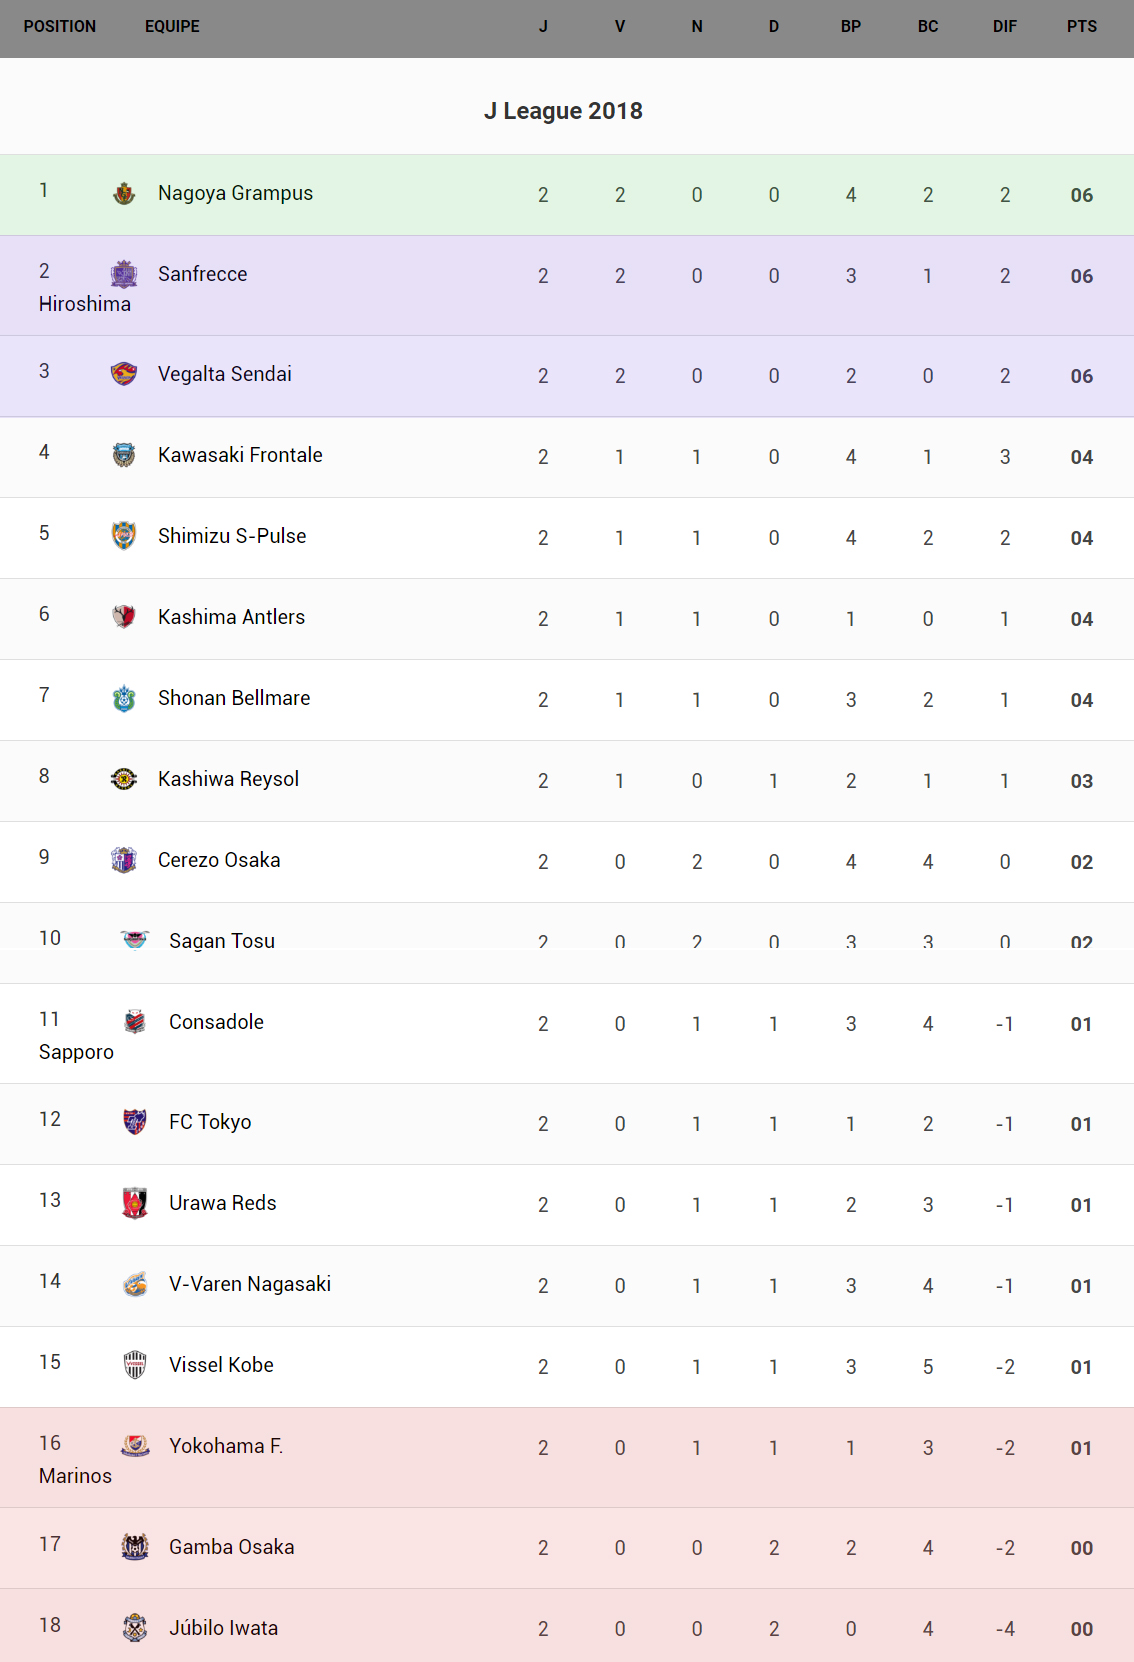Image resolution: width=1134 pixels, height=1662 pixels.
Task: Click the Nagoya Grampus club crest
Action: (x=124, y=193)
